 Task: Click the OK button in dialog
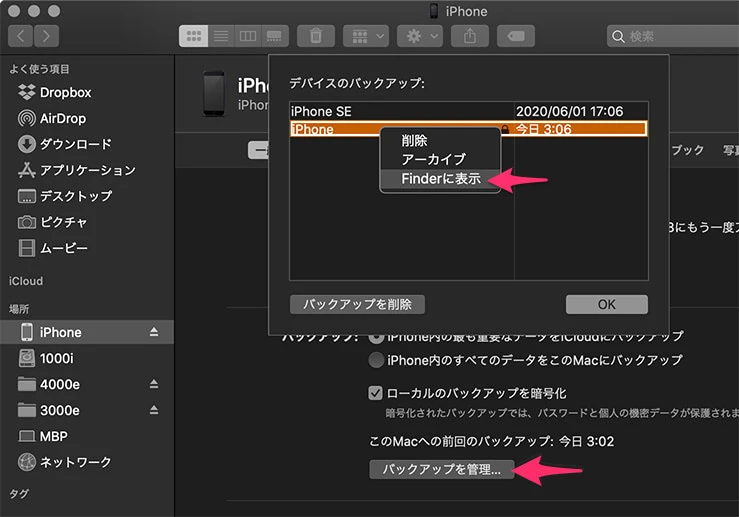(606, 304)
